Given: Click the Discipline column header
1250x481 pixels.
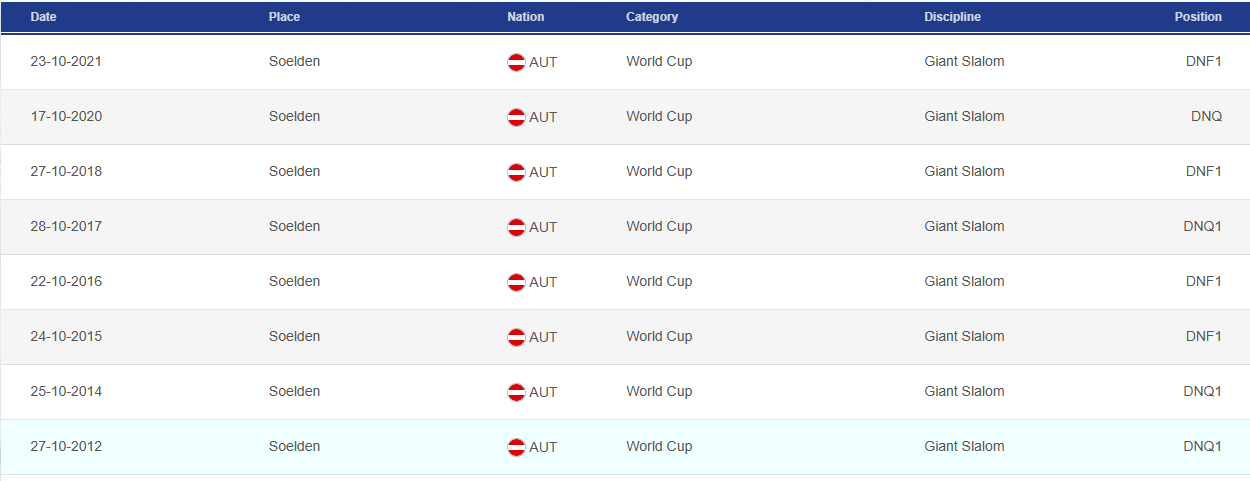Looking at the screenshot, I should [x=952, y=17].
